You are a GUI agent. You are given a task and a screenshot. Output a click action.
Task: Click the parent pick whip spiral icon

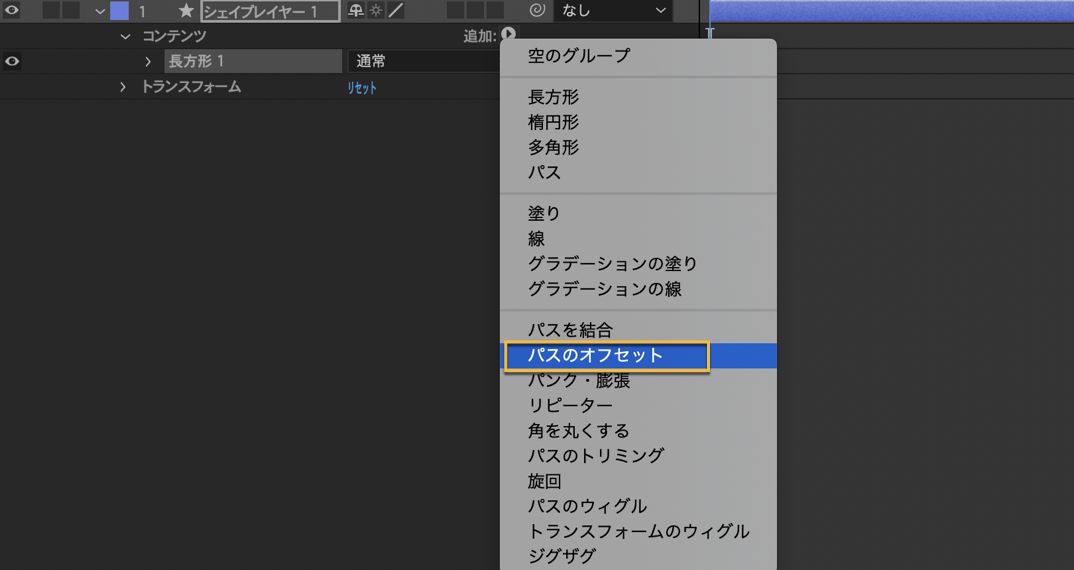click(538, 10)
